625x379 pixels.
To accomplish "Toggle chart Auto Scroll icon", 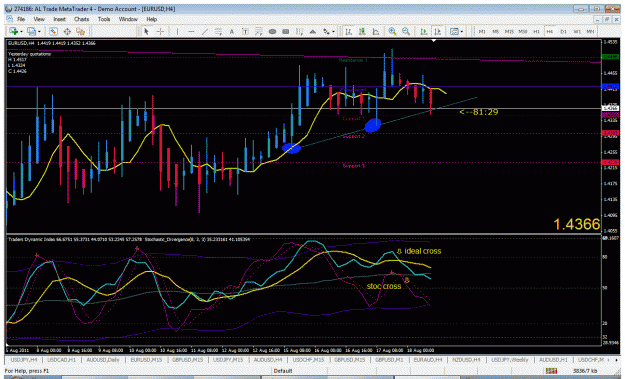I will [x=424, y=31].
